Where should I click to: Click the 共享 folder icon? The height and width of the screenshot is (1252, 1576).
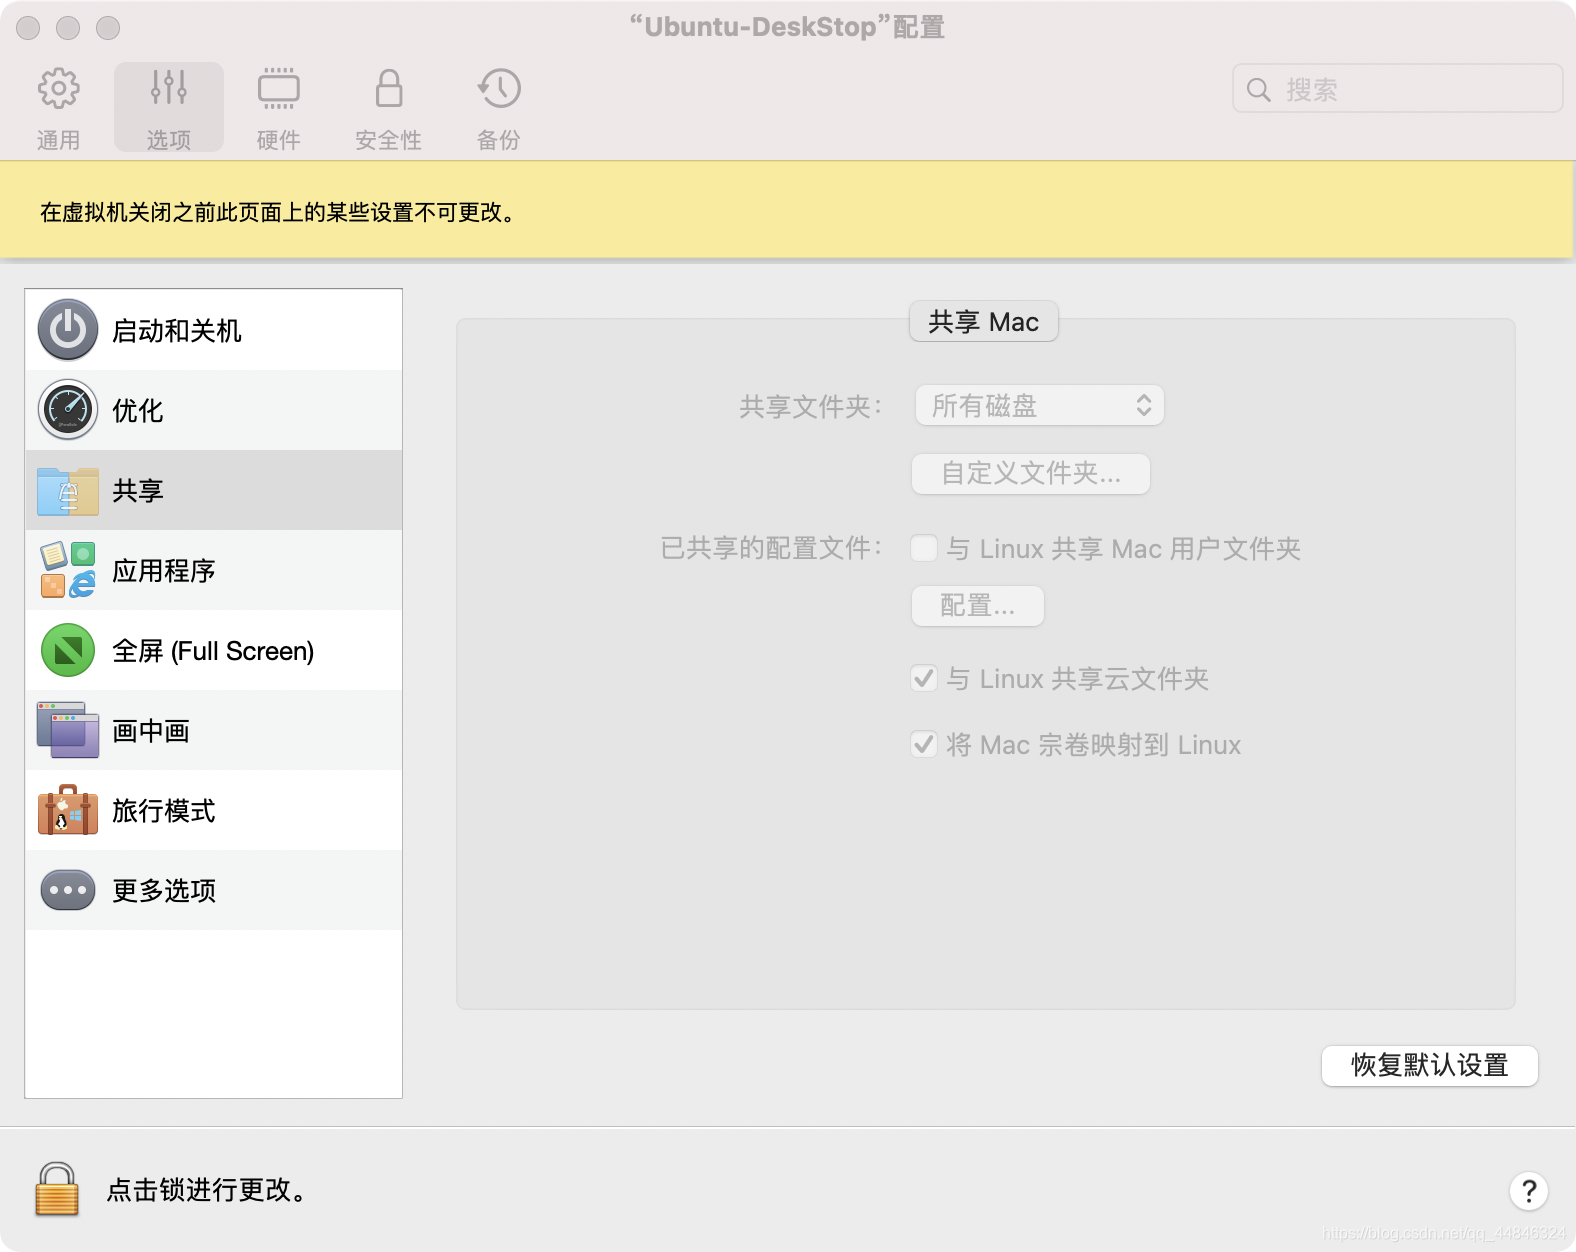pyautogui.click(x=68, y=490)
